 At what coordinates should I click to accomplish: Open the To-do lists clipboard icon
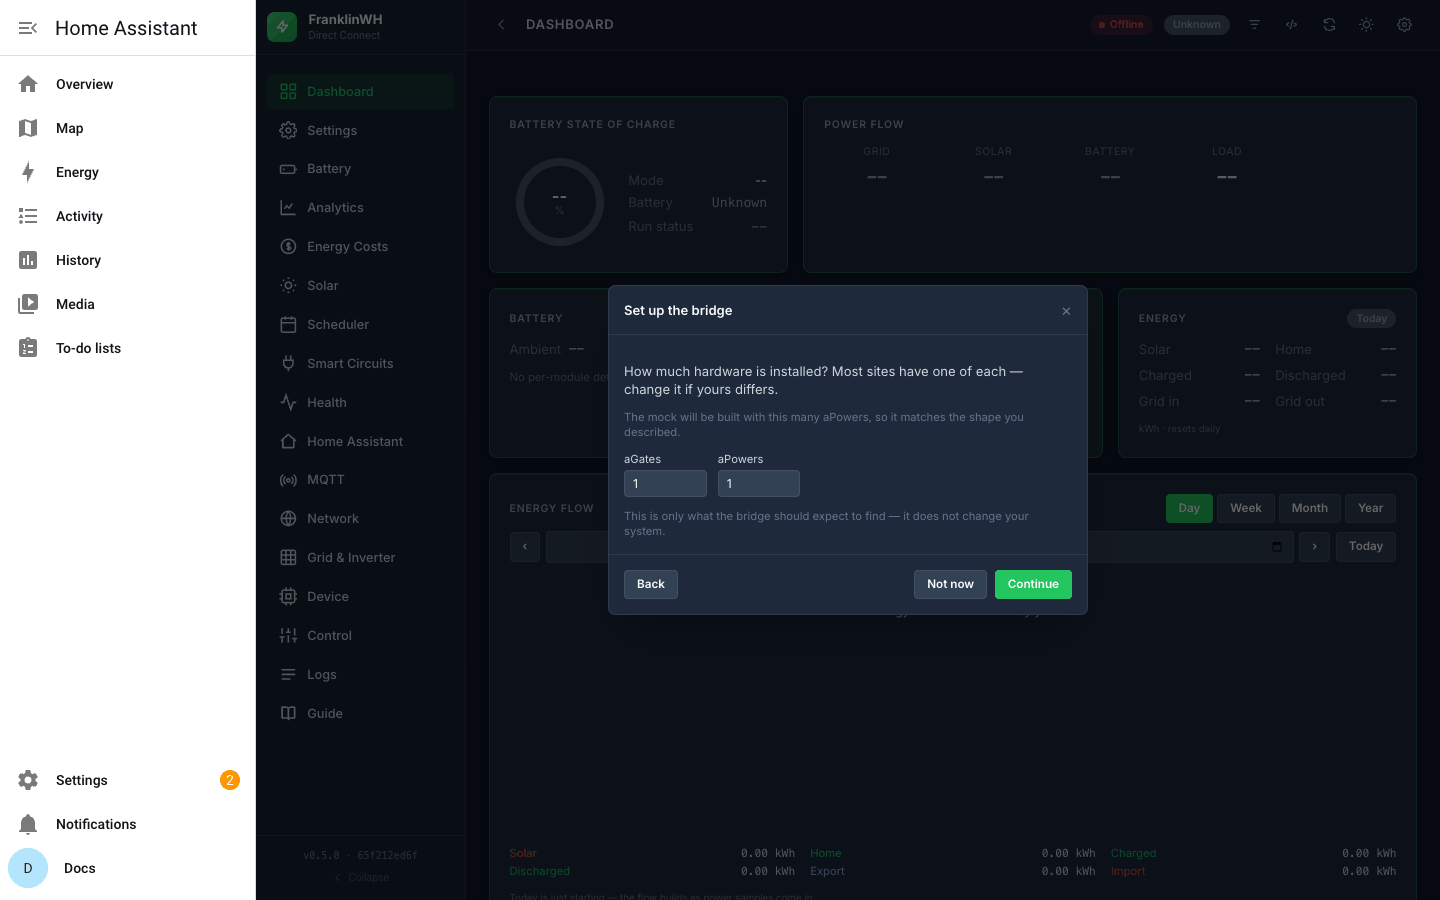point(28,348)
